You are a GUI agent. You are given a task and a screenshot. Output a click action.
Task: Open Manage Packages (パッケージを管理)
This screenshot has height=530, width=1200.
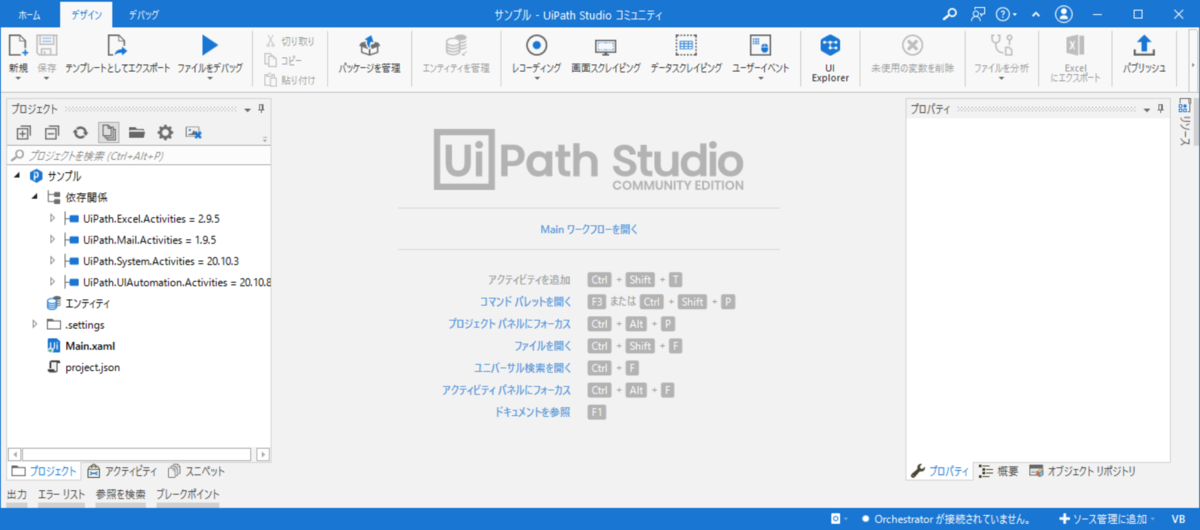coord(369,55)
